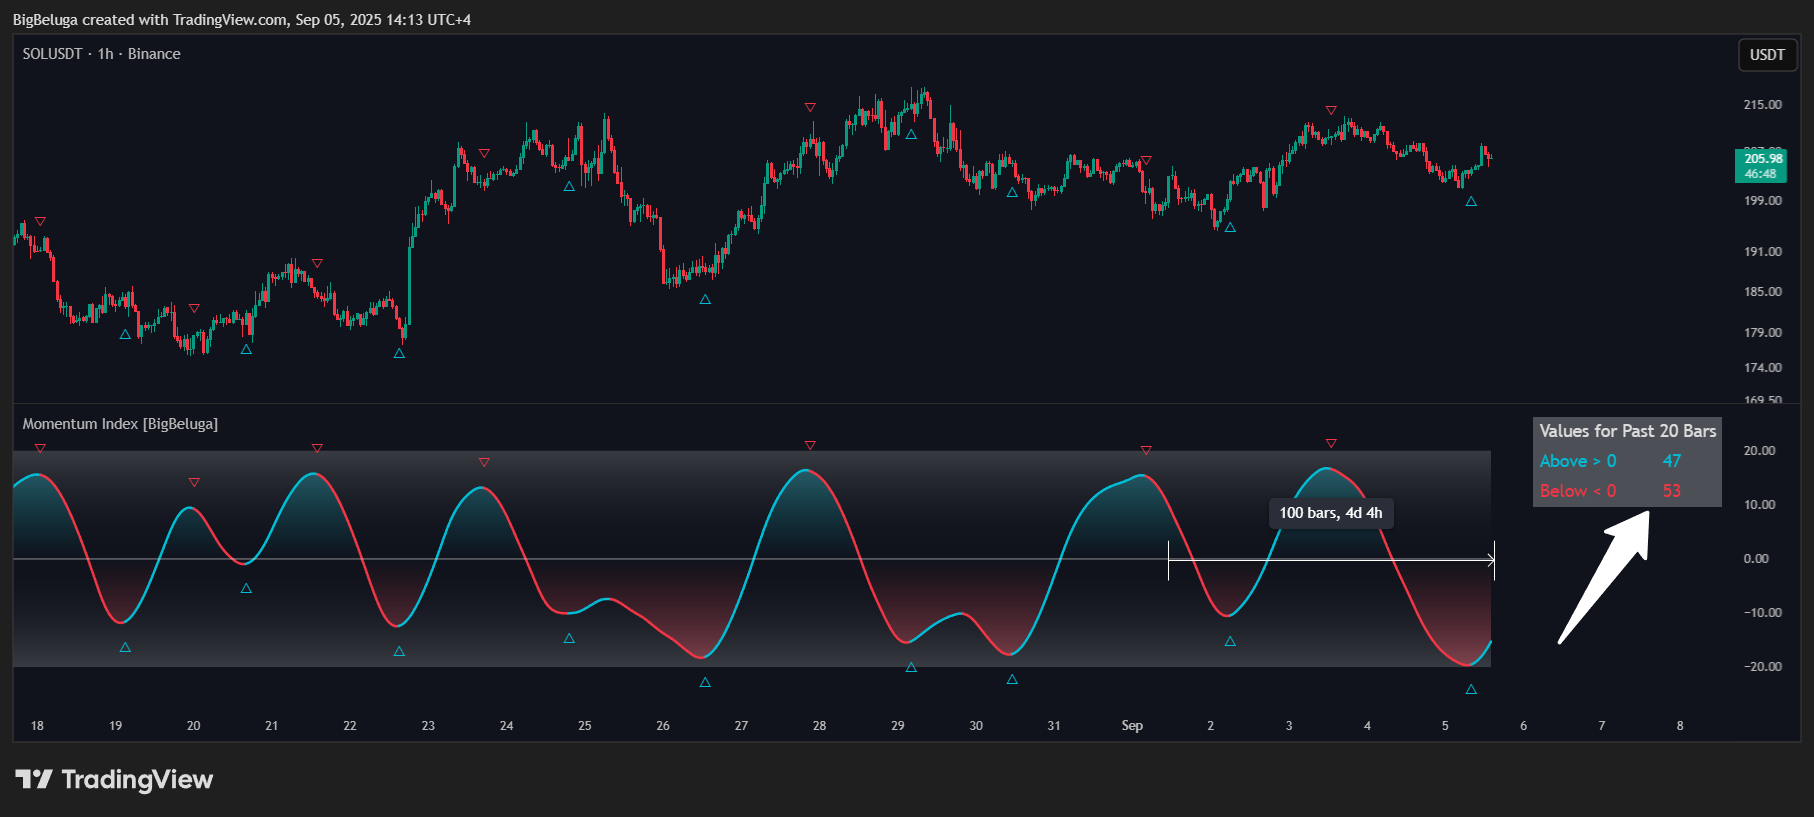The width and height of the screenshot is (1814, 817).
Task: Click the 10.00 indicator scale label
Action: pos(1760,505)
